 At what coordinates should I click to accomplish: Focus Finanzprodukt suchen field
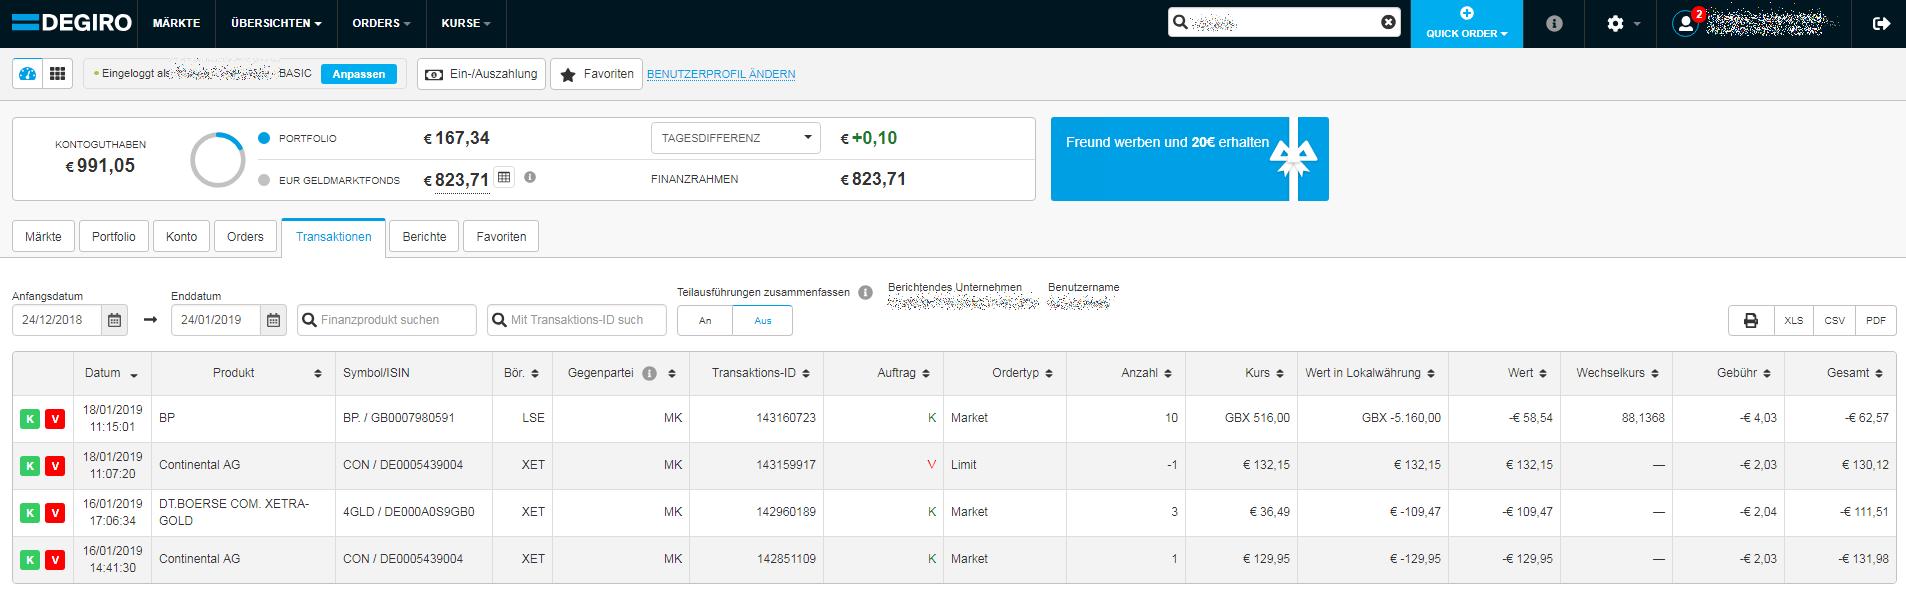click(387, 320)
